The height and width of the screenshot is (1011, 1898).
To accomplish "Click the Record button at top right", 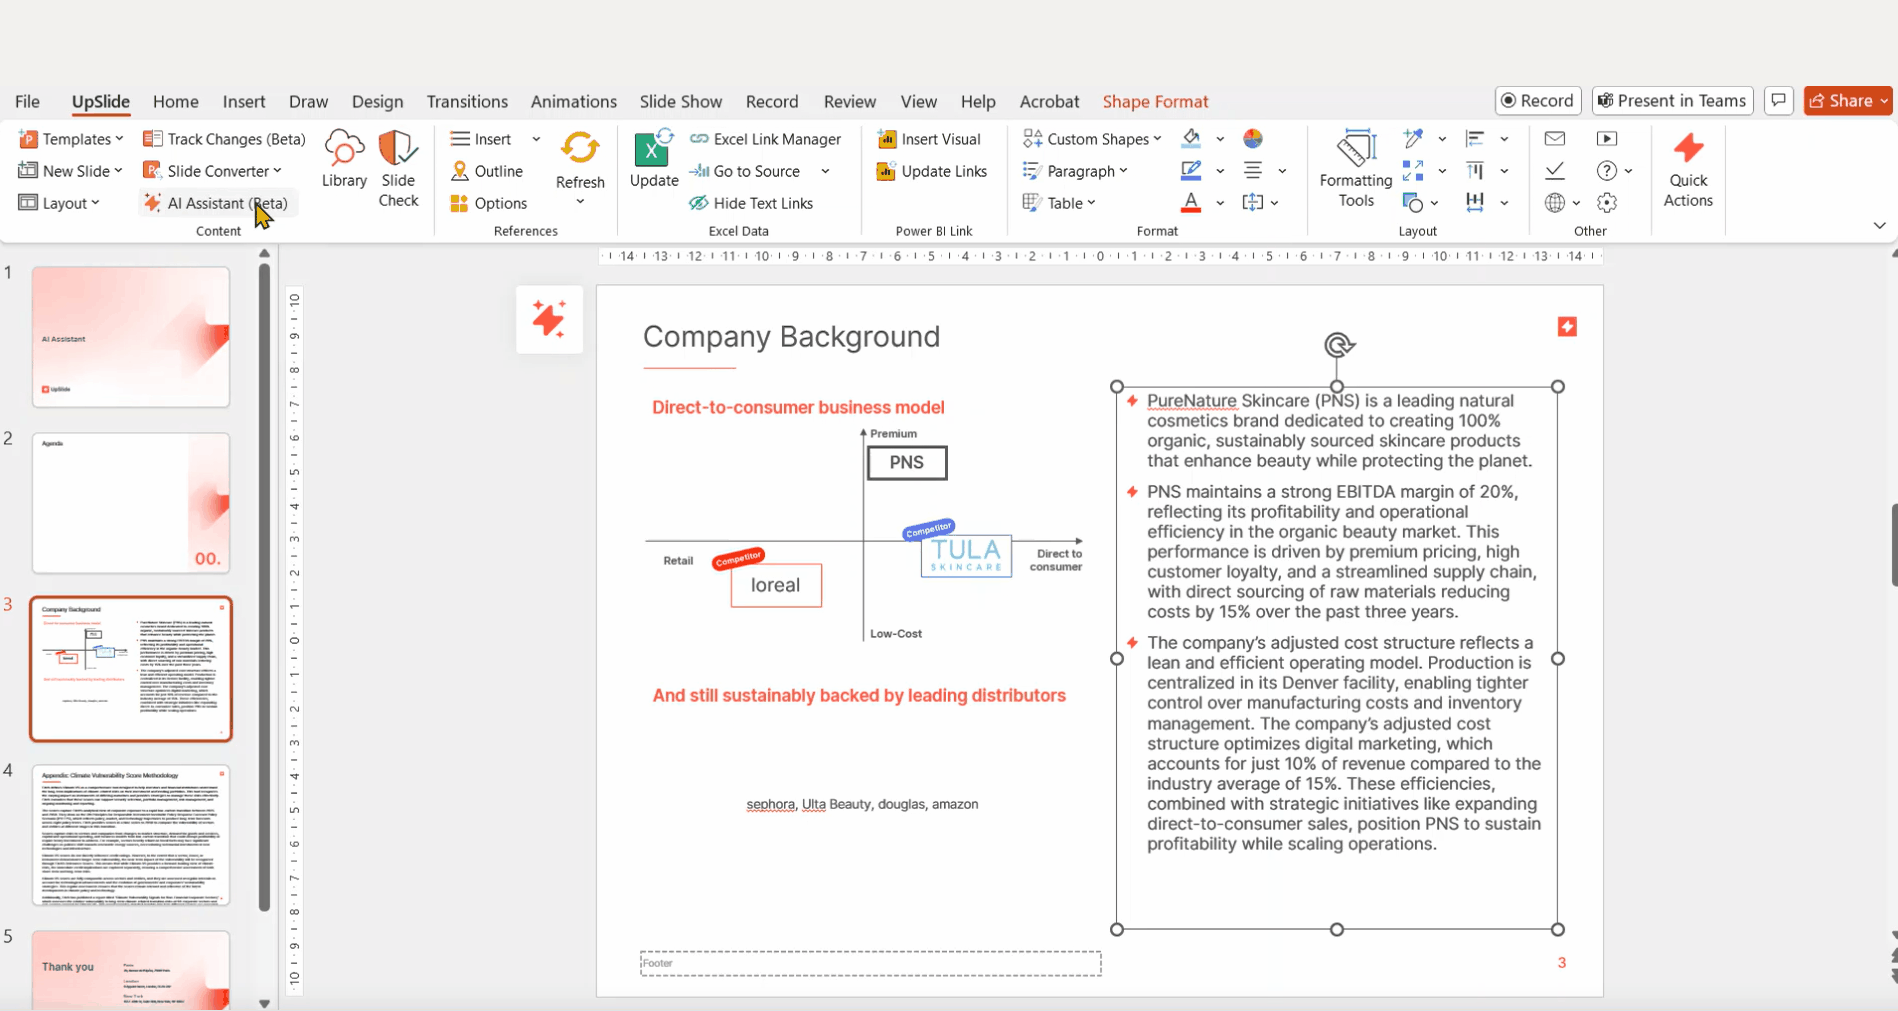I will tap(1538, 100).
